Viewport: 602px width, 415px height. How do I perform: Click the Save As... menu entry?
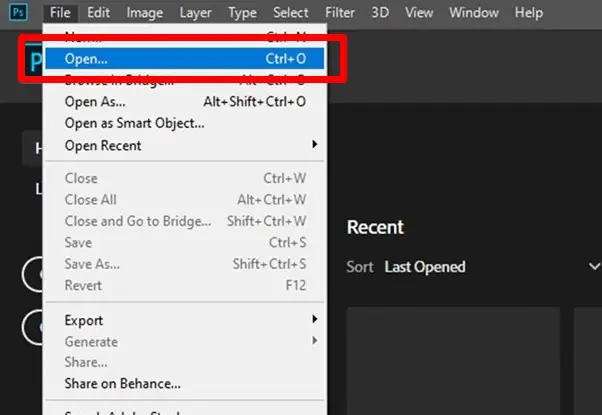pyautogui.click(x=185, y=264)
